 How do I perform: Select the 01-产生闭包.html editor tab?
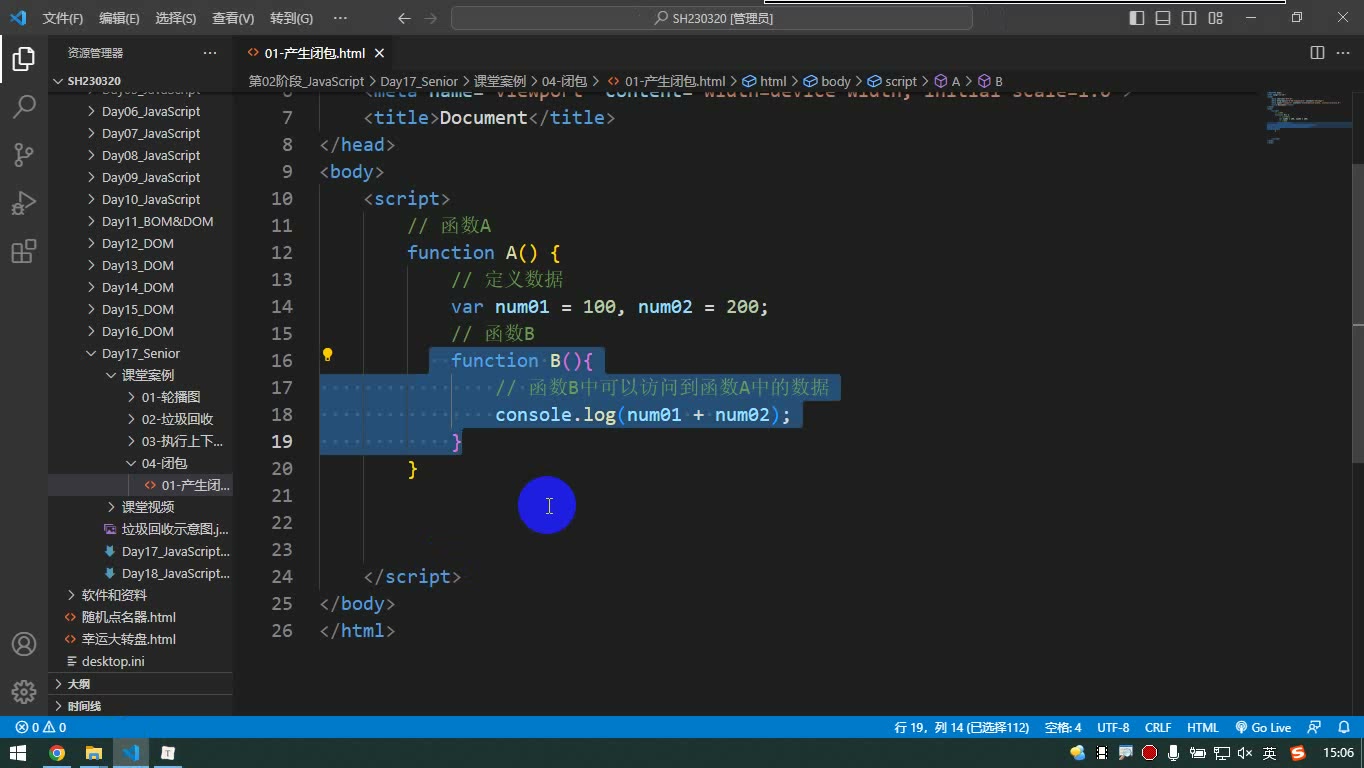pos(314,53)
